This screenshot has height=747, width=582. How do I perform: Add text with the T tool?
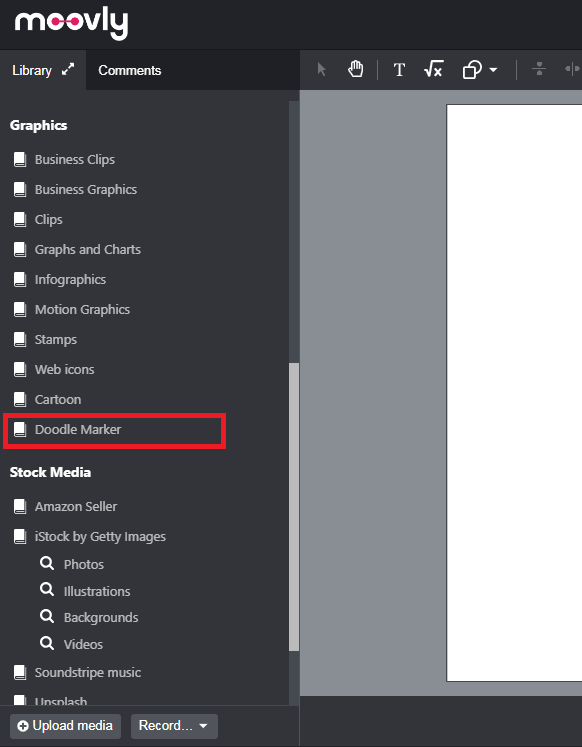pos(399,70)
